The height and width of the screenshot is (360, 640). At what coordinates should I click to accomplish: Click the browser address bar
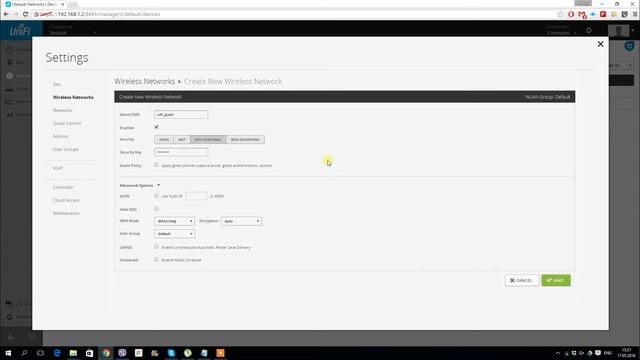coord(294,14)
